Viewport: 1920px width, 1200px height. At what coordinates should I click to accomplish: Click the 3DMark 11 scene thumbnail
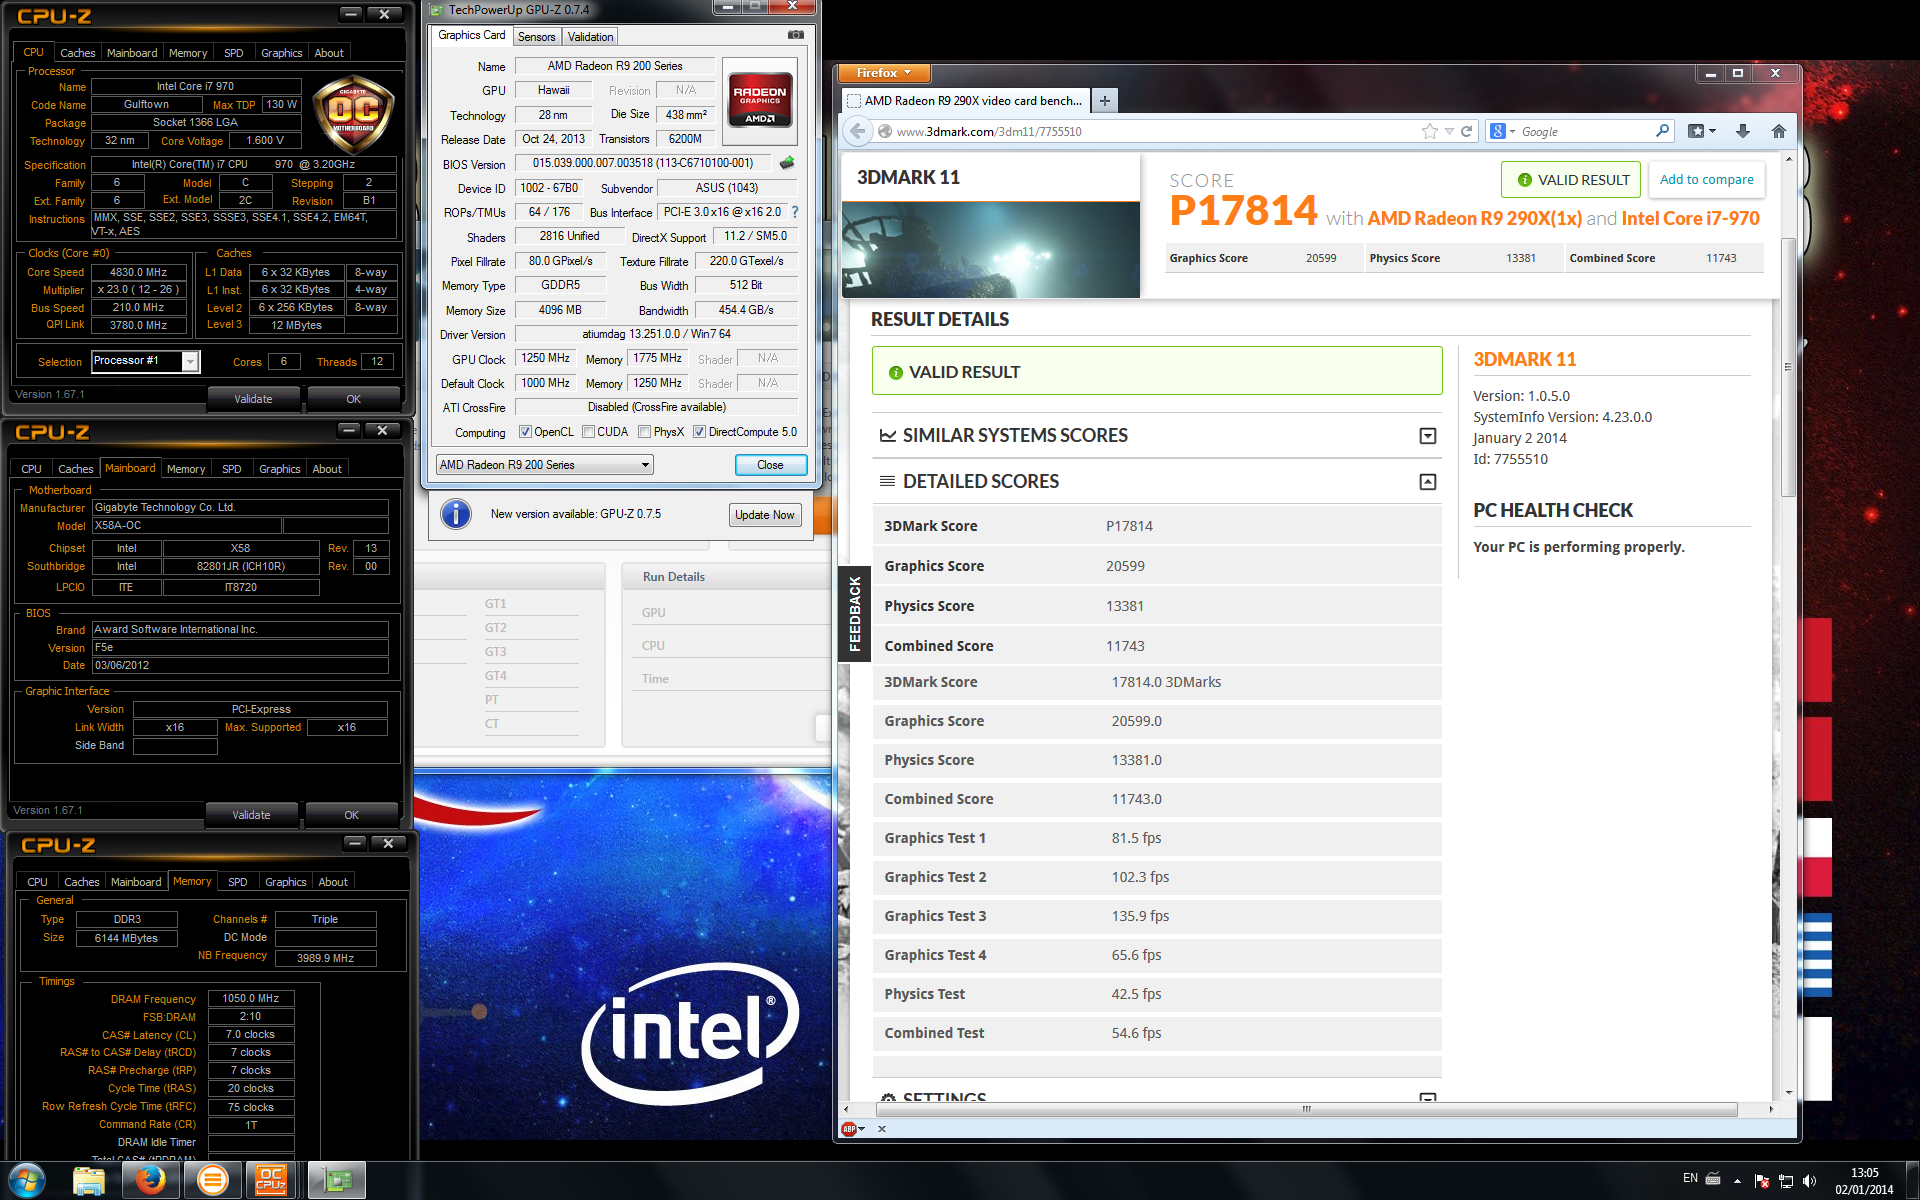pyautogui.click(x=990, y=250)
